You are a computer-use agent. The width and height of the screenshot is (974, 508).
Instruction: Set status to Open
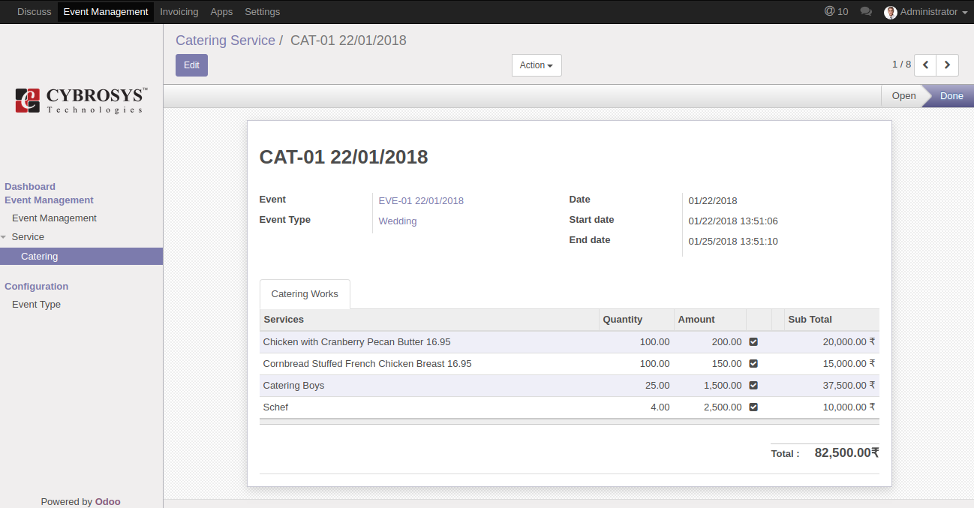coord(904,96)
